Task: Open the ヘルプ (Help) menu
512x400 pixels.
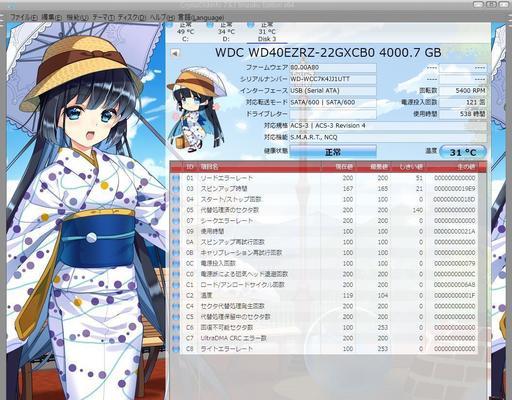Action: coord(162,17)
